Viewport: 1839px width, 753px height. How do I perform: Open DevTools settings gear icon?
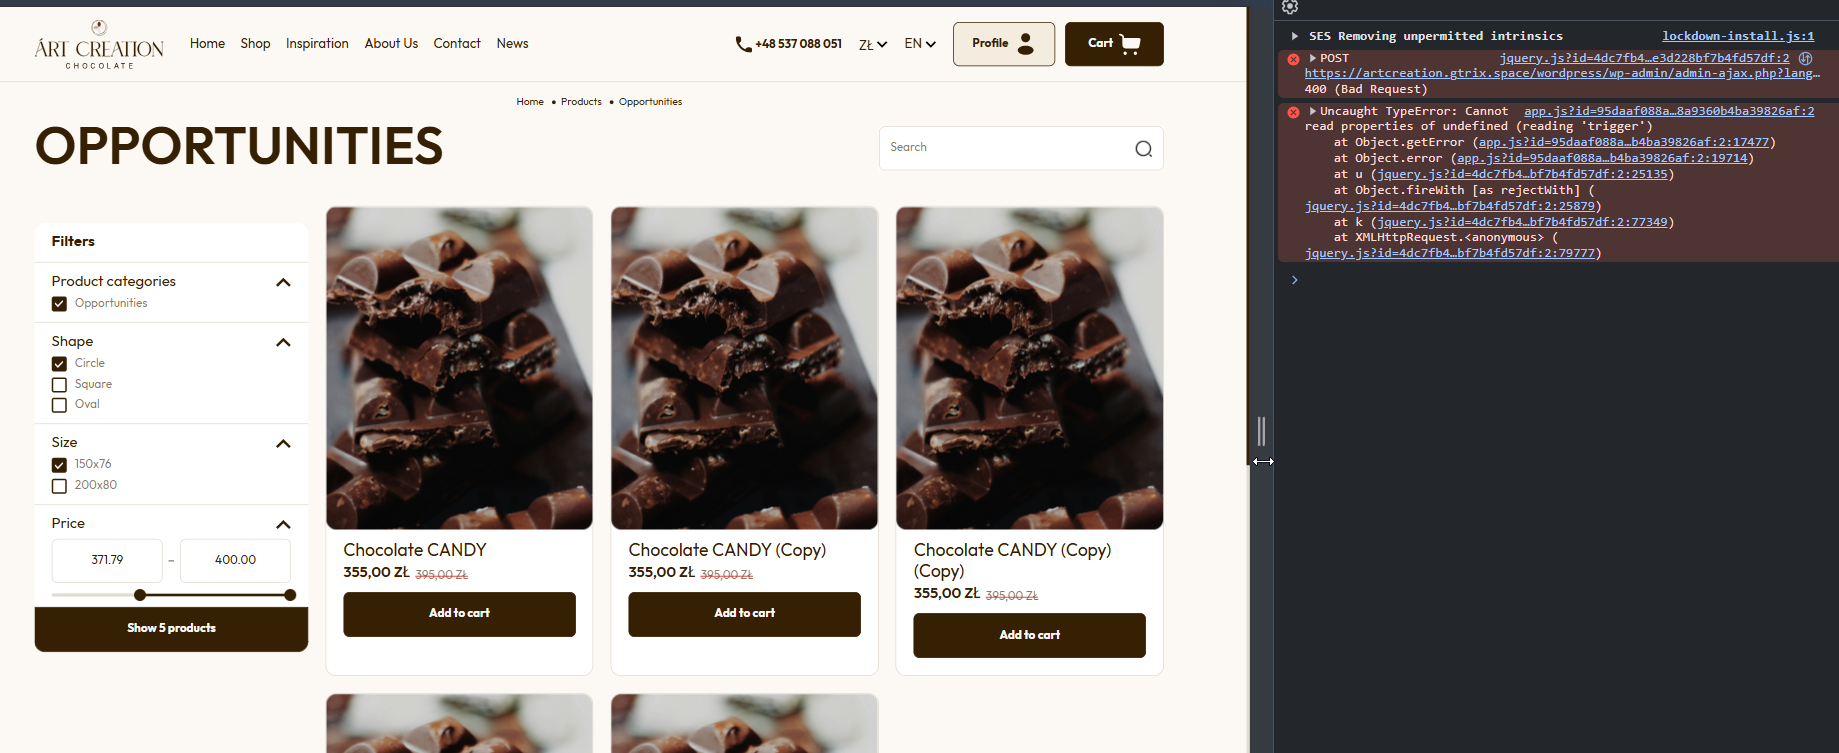1290,7
